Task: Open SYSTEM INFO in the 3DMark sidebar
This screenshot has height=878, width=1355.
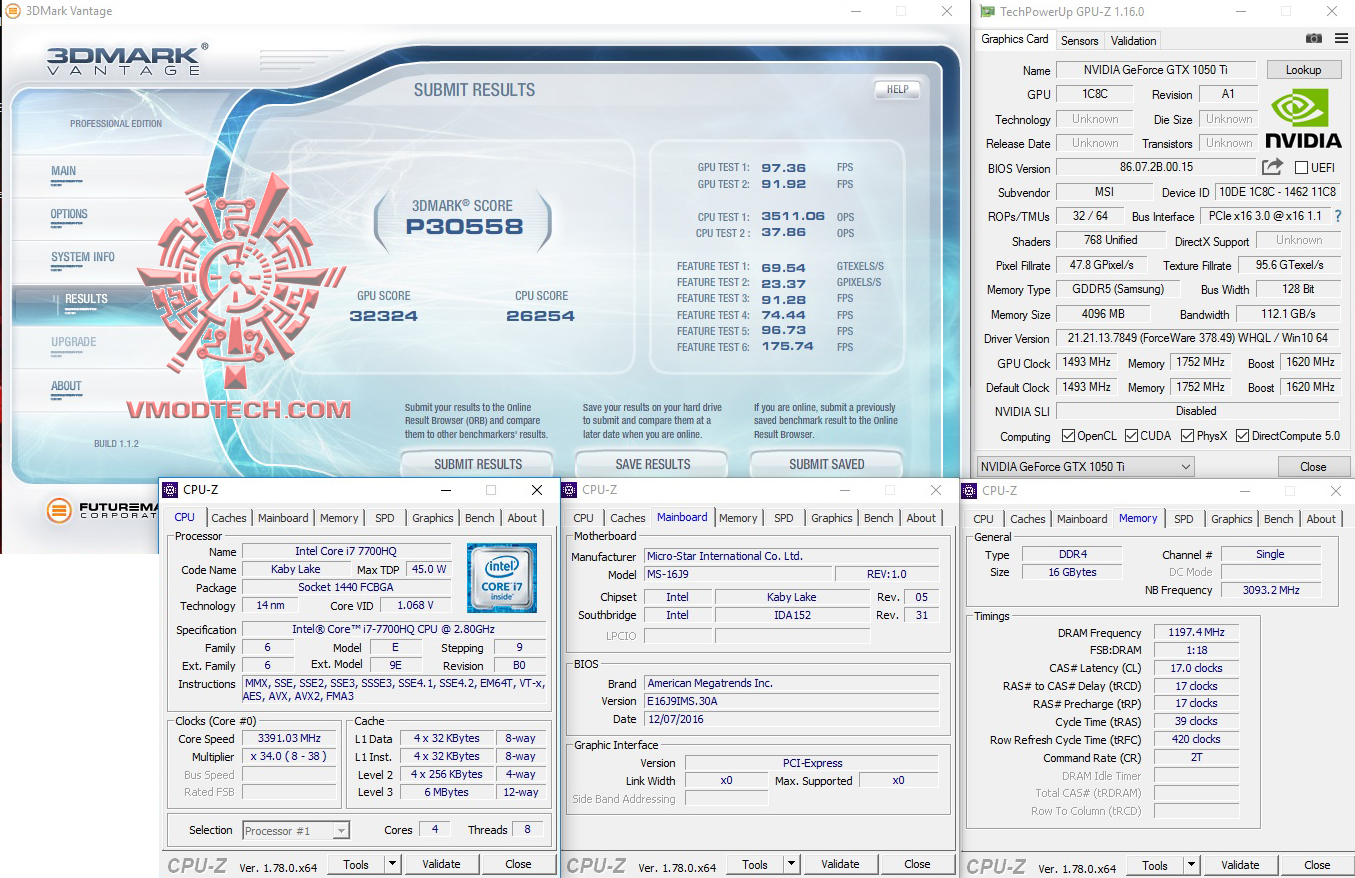Action: click(83, 257)
